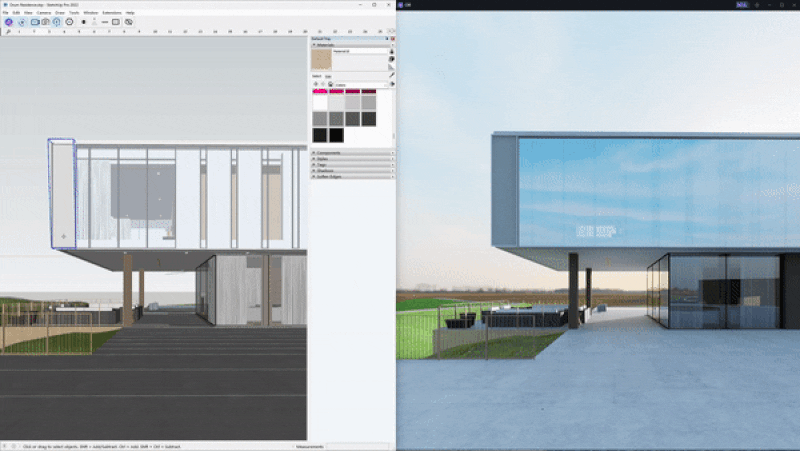The height and width of the screenshot is (451, 800).
Task: Click the black dot toolbar icon
Action: [x=84, y=22]
